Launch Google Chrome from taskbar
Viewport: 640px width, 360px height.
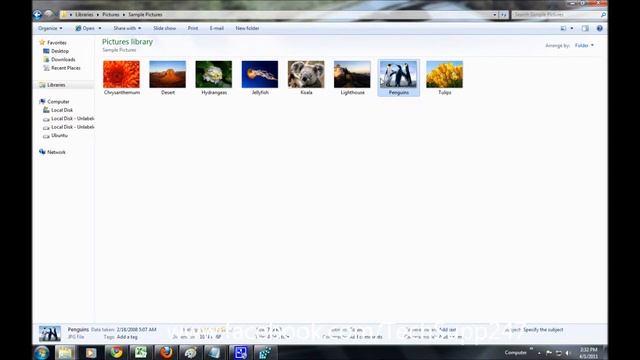(x=116, y=352)
